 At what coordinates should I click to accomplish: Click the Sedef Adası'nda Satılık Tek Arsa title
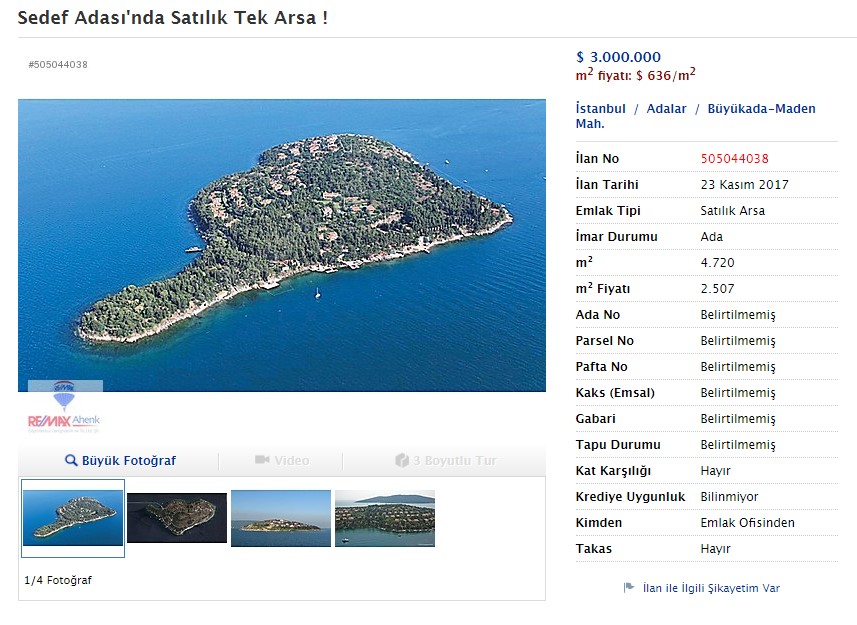click(x=173, y=18)
